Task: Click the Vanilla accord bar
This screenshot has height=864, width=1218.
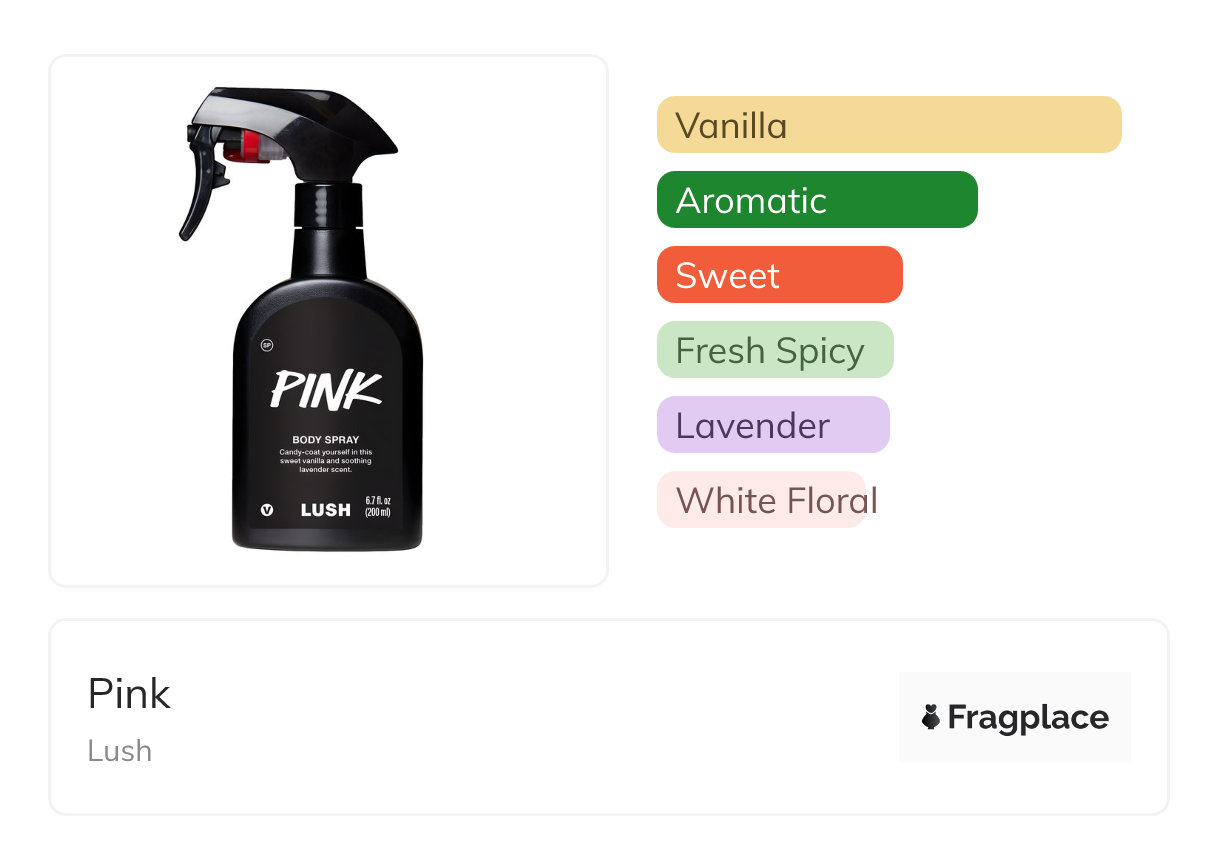Action: pos(889,125)
